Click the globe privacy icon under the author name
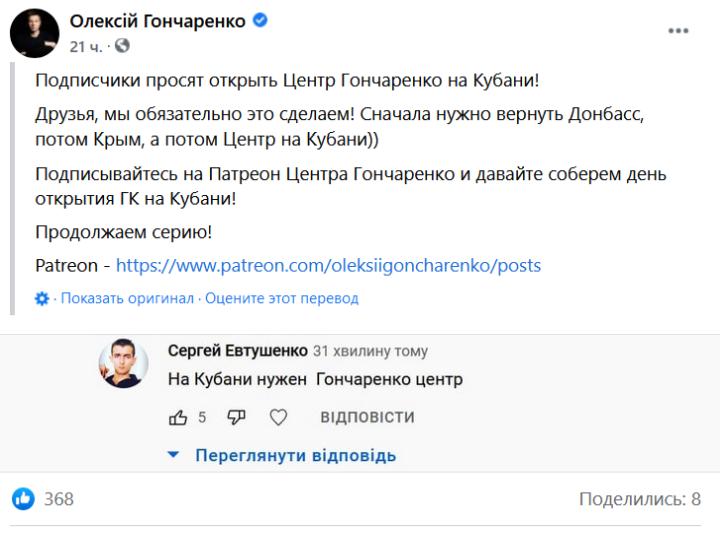Viewport: 720px width, 537px height. coord(122,46)
